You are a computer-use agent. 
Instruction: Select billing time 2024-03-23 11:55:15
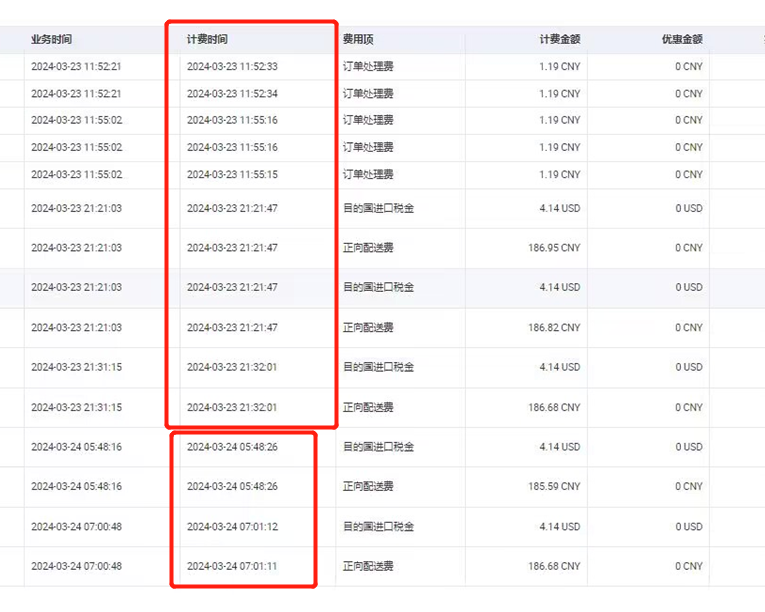[x=232, y=175]
